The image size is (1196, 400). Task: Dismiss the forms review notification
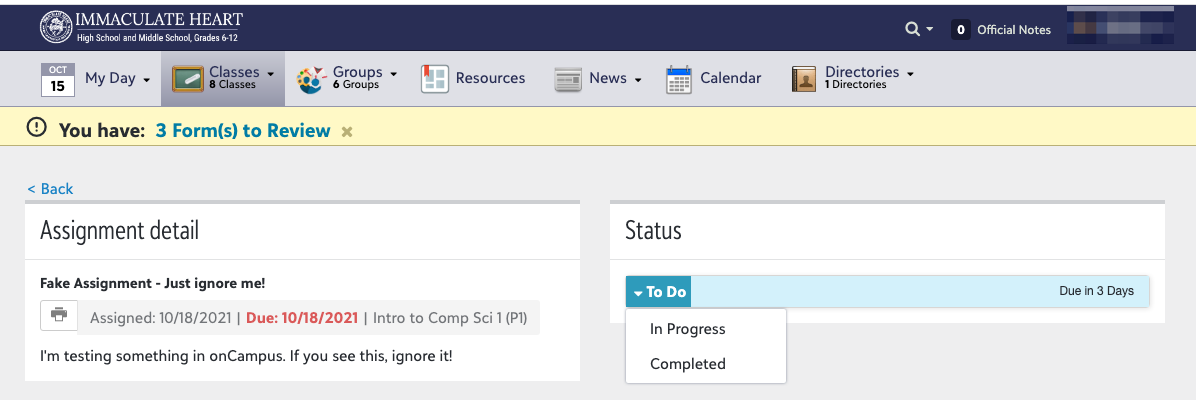[347, 132]
